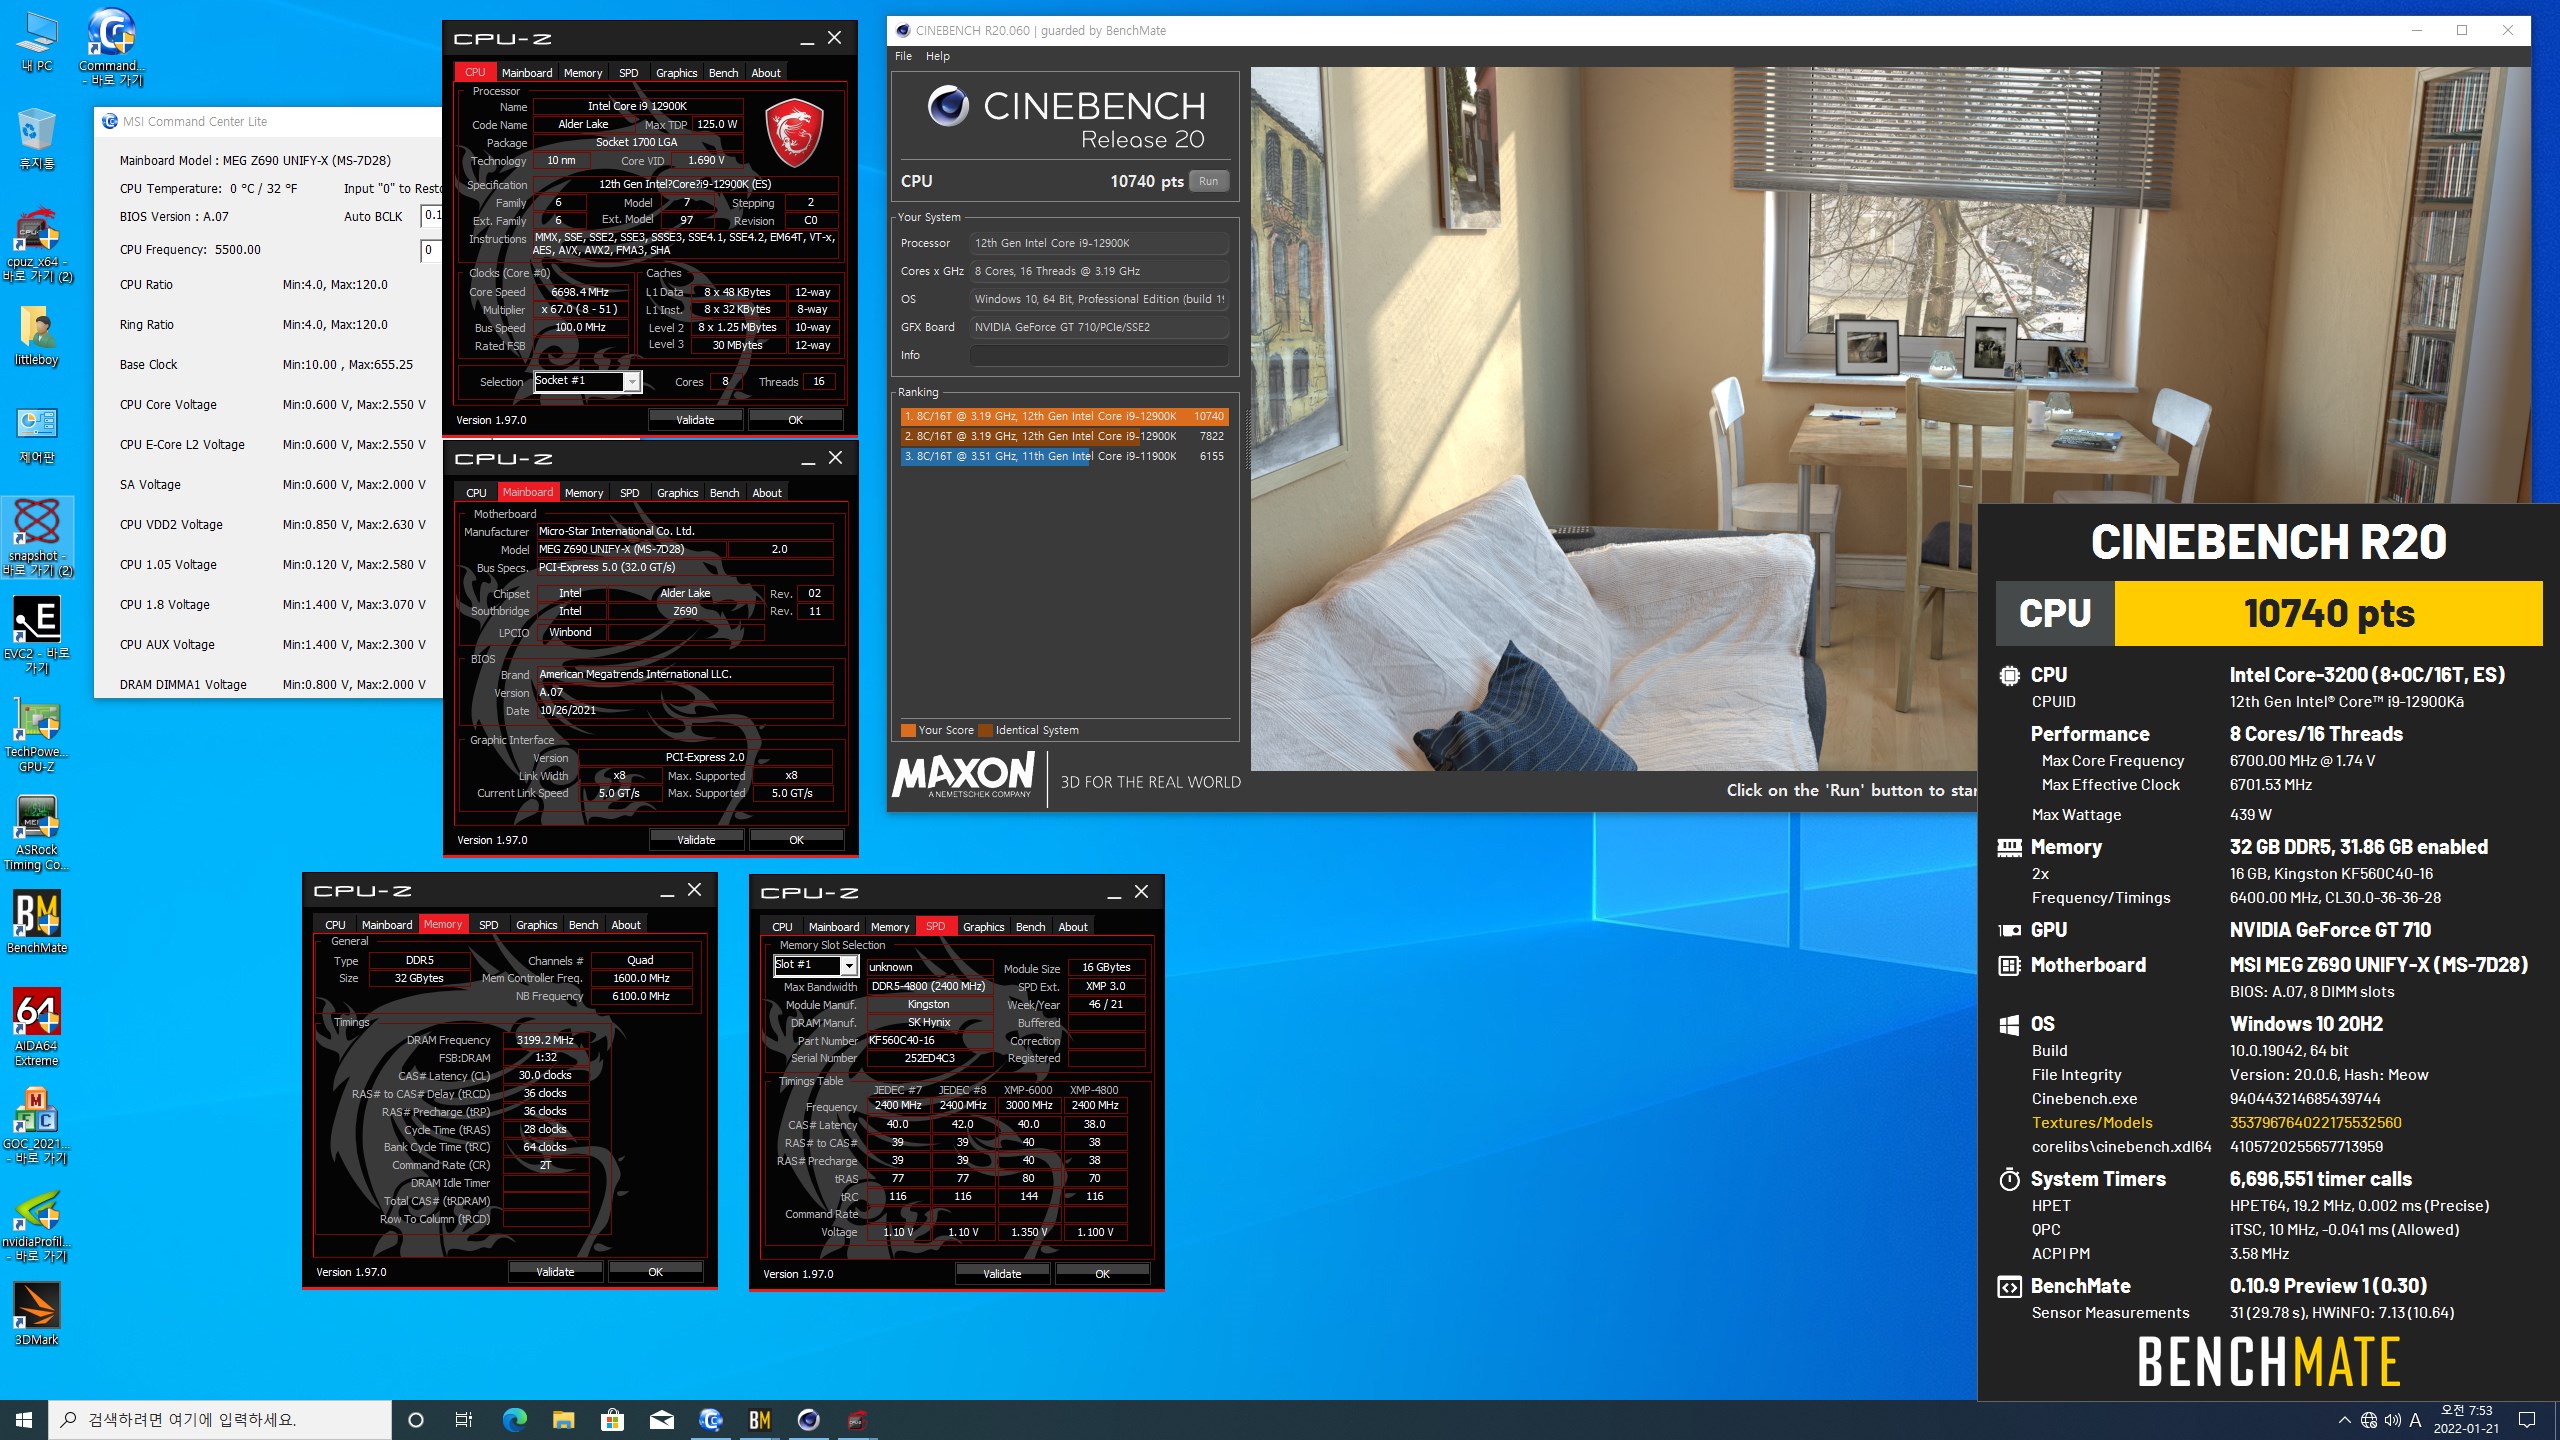Image resolution: width=2560 pixels, height=1440 pixels.
Task: Open the EVC2 desktop shortcut
Action: (x=37, y=635)
